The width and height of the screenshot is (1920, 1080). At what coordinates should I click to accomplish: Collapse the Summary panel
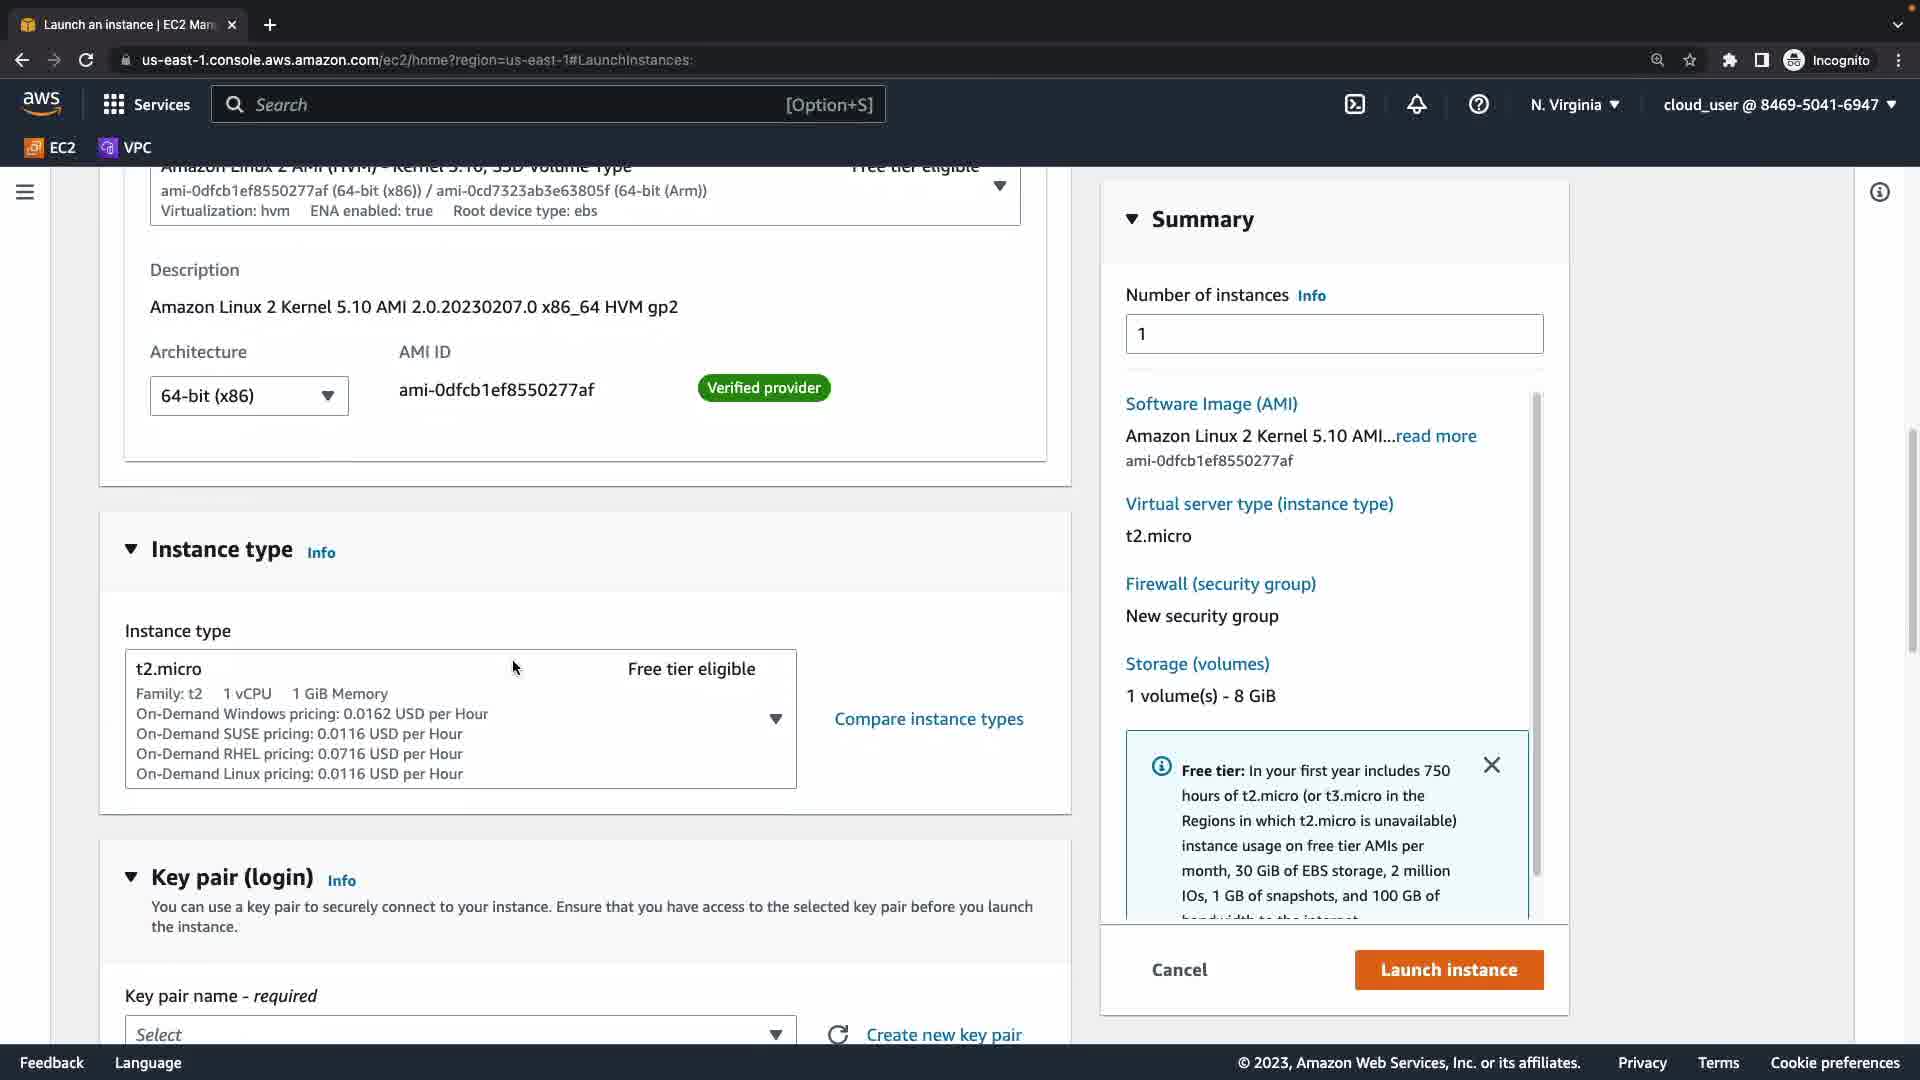point(1132,219)
